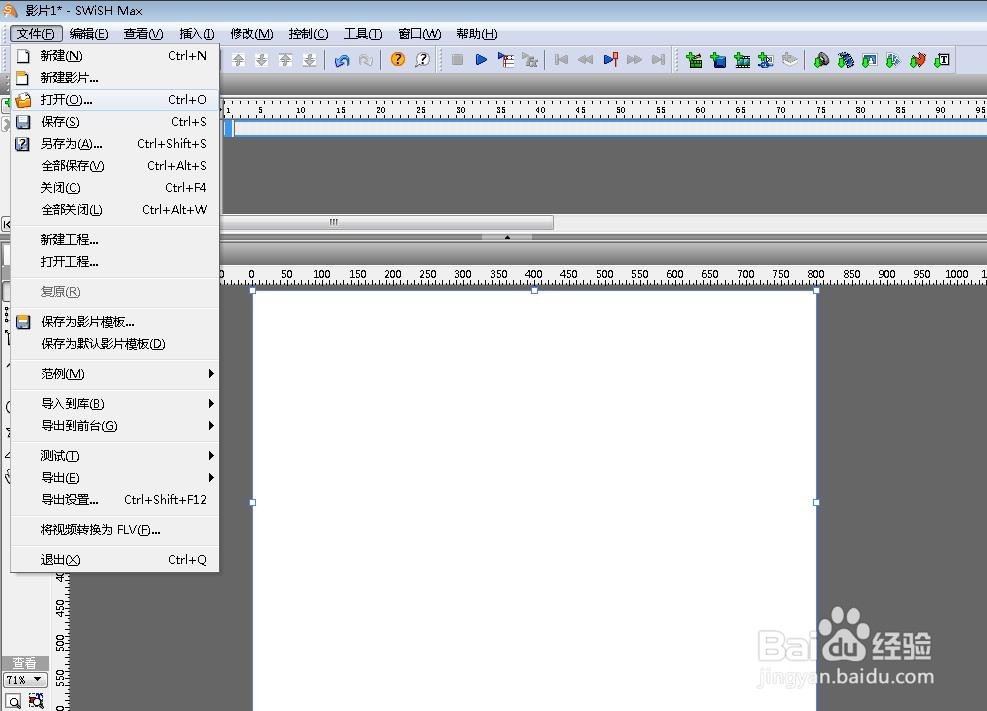Open Help topics orange question icon
The height and width of the screenshot is (711, 987).
(x=398, y=60)
